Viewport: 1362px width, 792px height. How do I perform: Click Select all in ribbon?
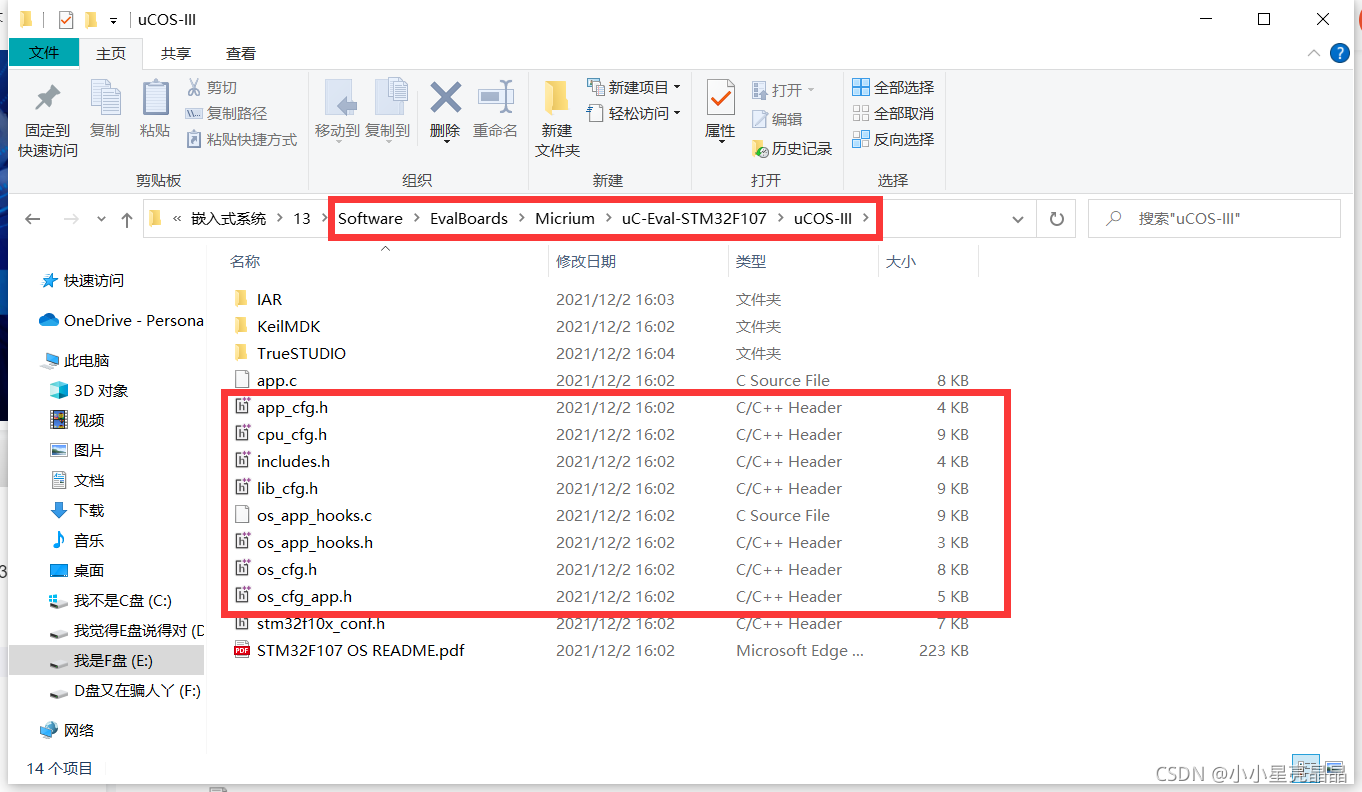893,87
